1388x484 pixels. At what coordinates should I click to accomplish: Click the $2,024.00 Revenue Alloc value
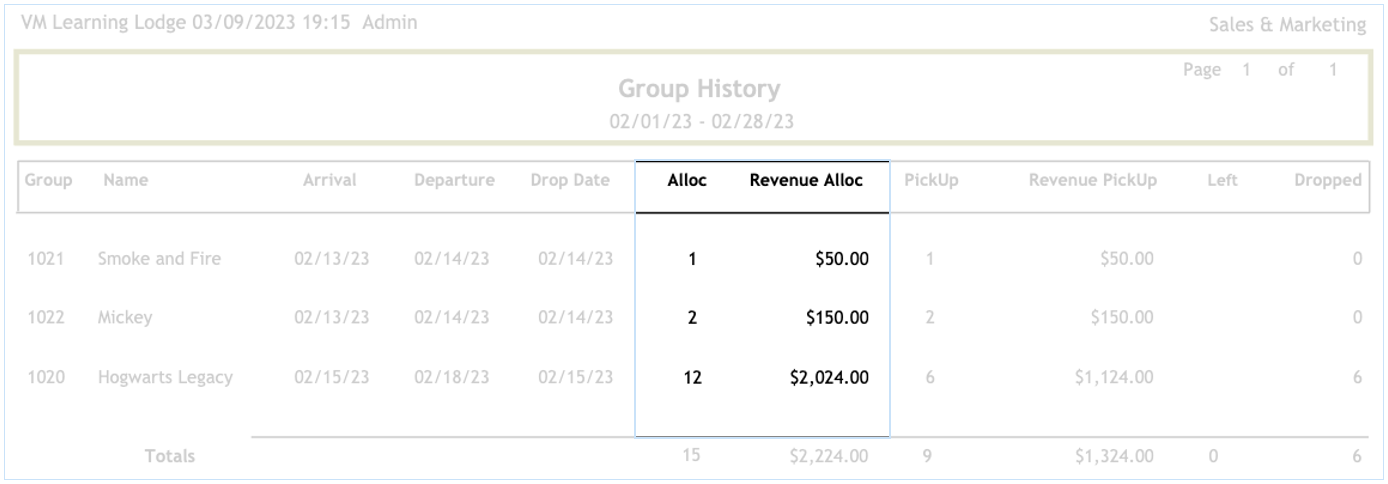[x=829, y=378]
